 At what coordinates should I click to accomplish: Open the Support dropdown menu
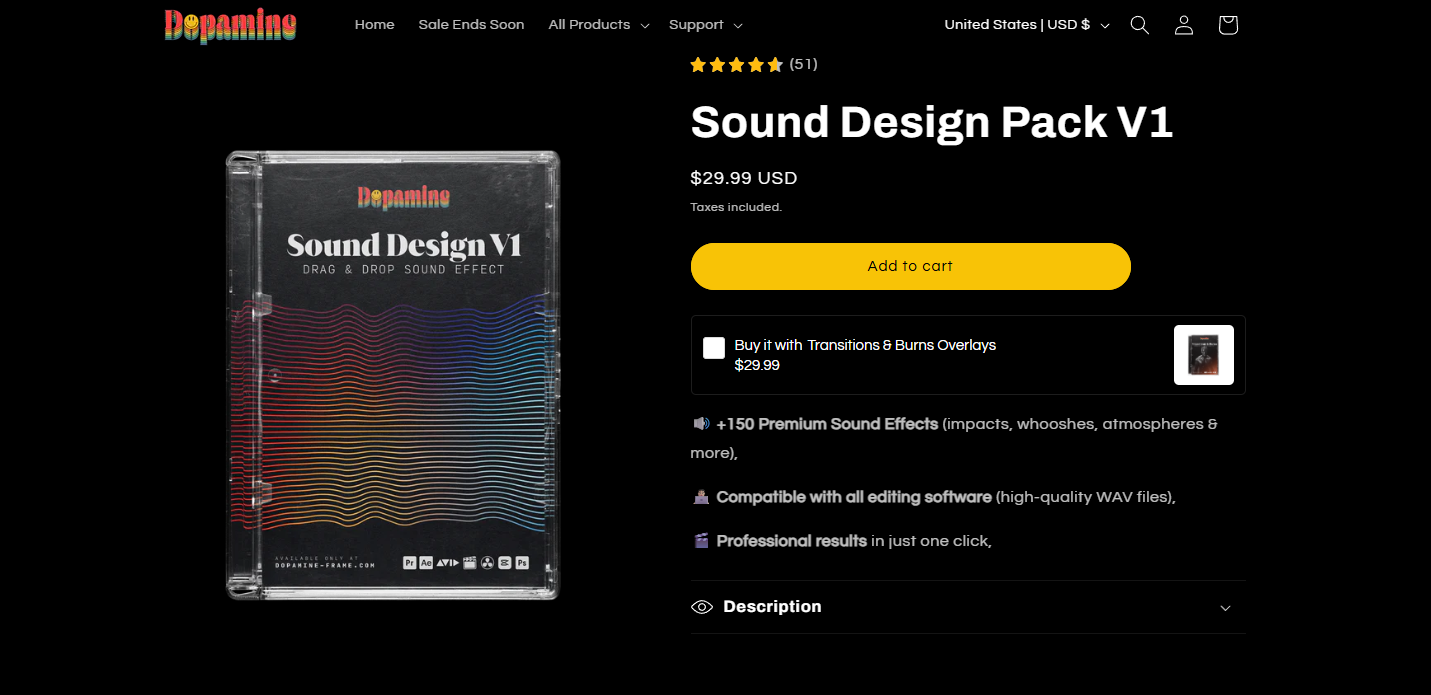[x=705, y=25]
